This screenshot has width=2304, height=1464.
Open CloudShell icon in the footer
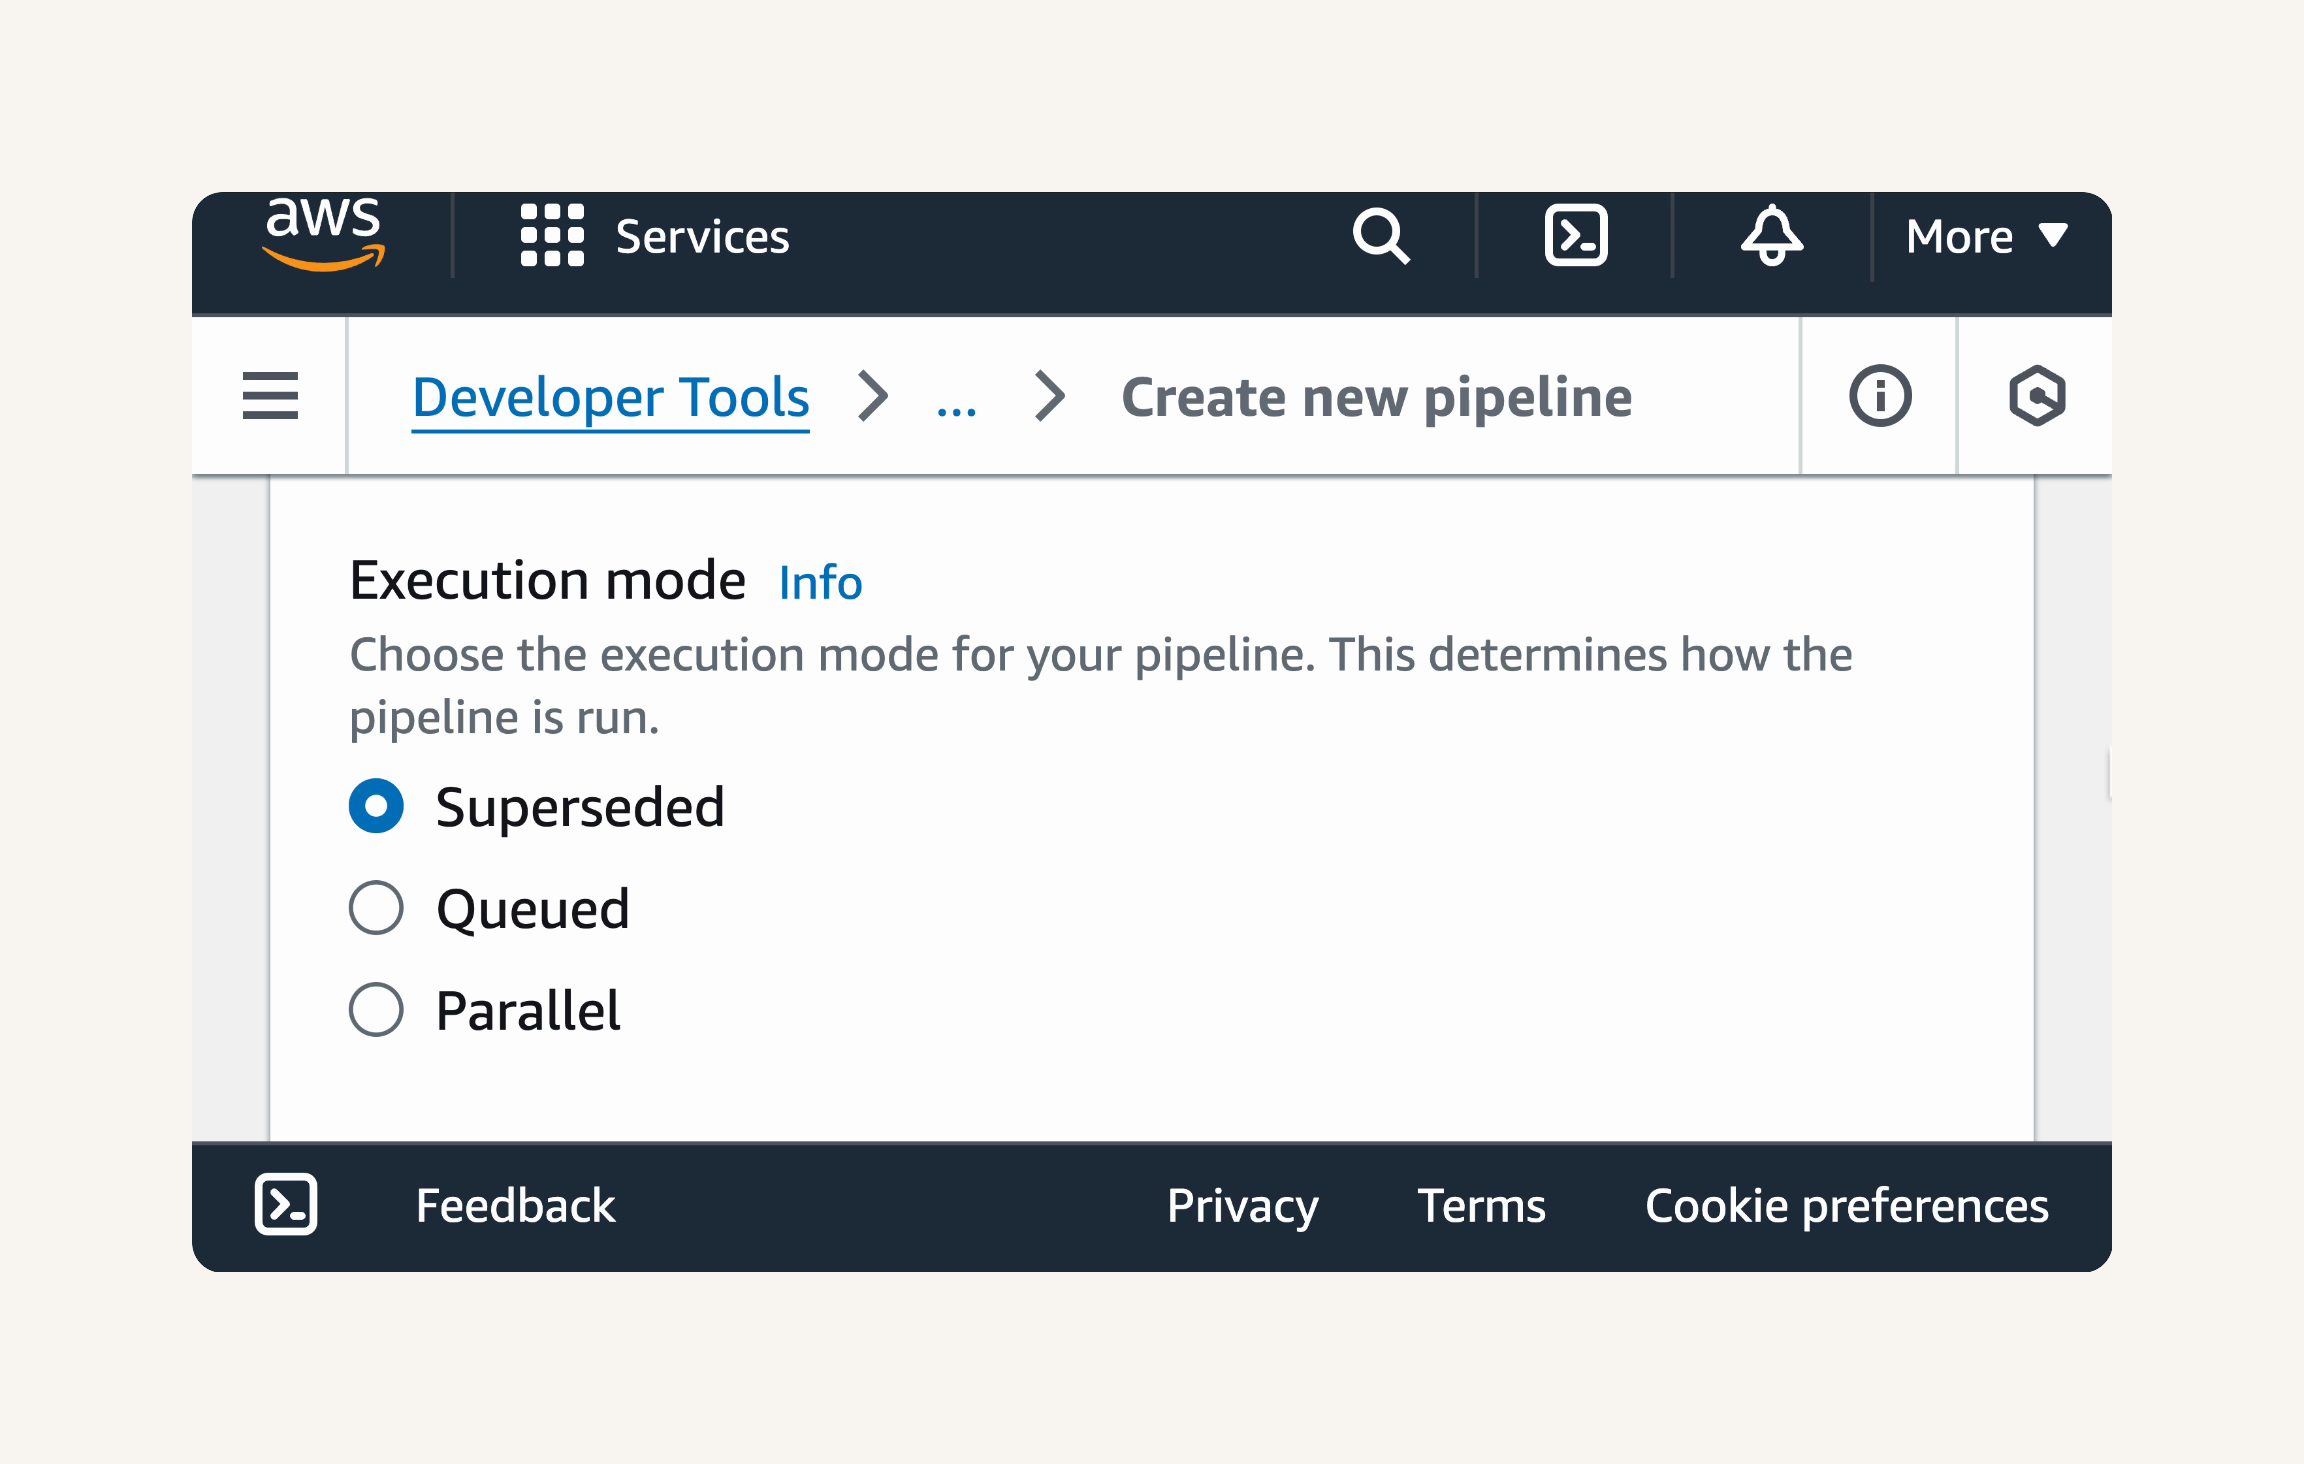(286, 1205)
